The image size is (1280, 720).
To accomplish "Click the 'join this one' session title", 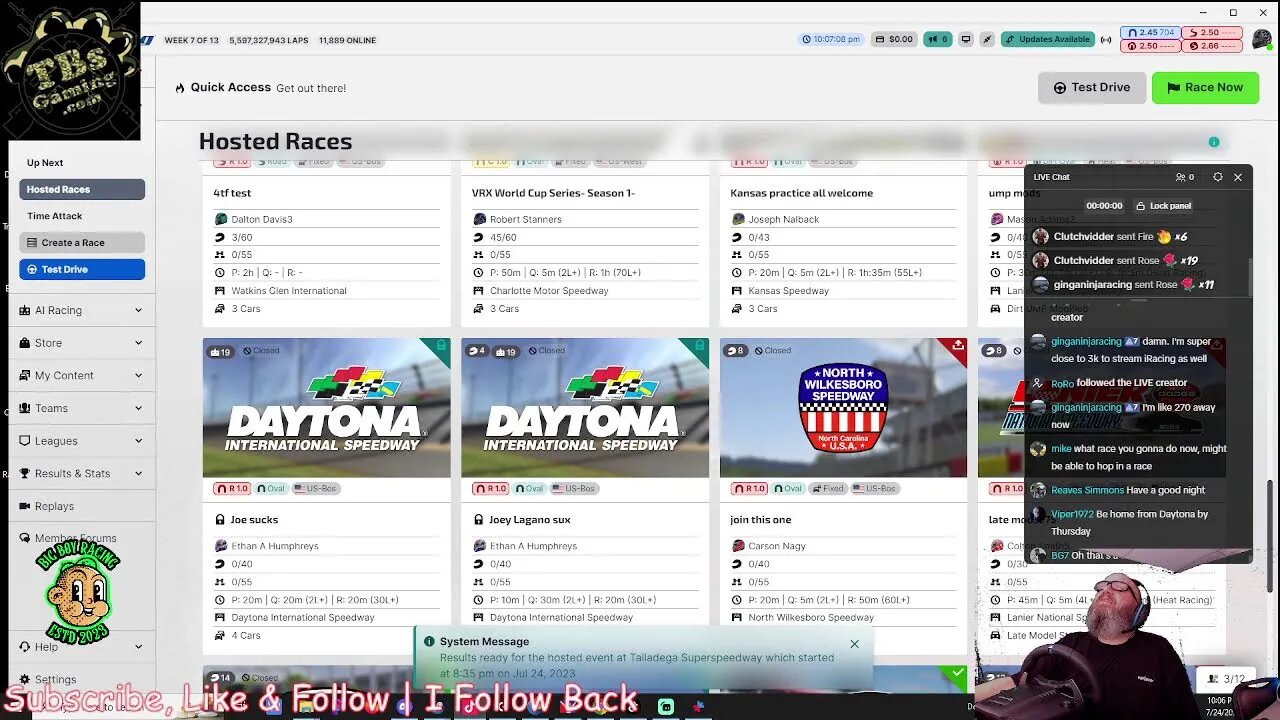I will 761,520.
